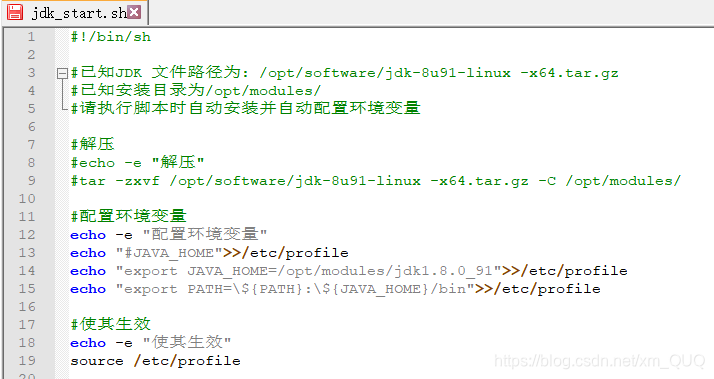Click the '#解压' comment on line 7
Viewport: 714px width, 379px height.
point(92,144)
